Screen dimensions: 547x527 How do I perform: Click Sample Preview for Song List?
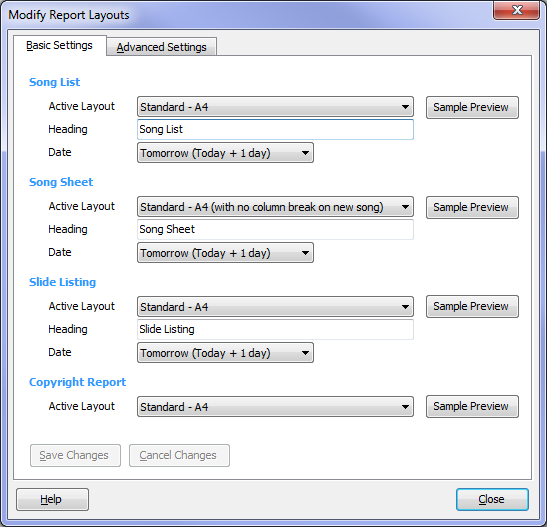(472, 107)
